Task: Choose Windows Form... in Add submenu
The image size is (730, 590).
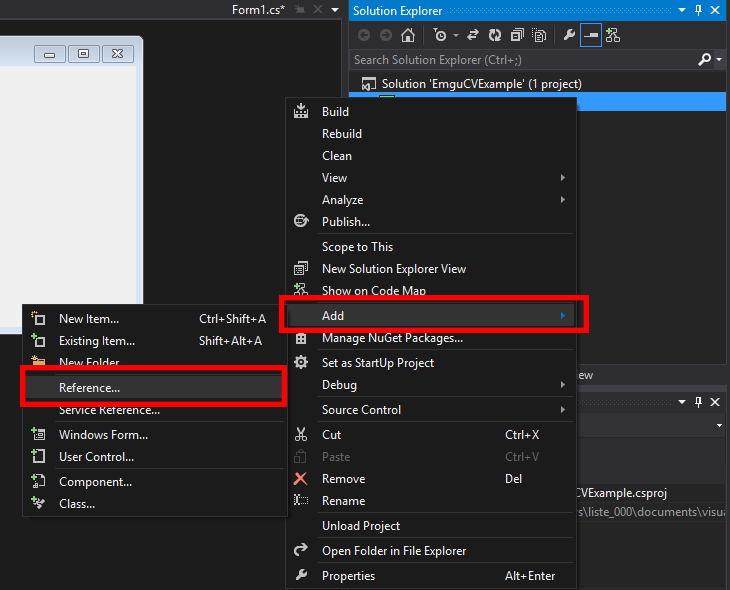Action: coord(155,435)
